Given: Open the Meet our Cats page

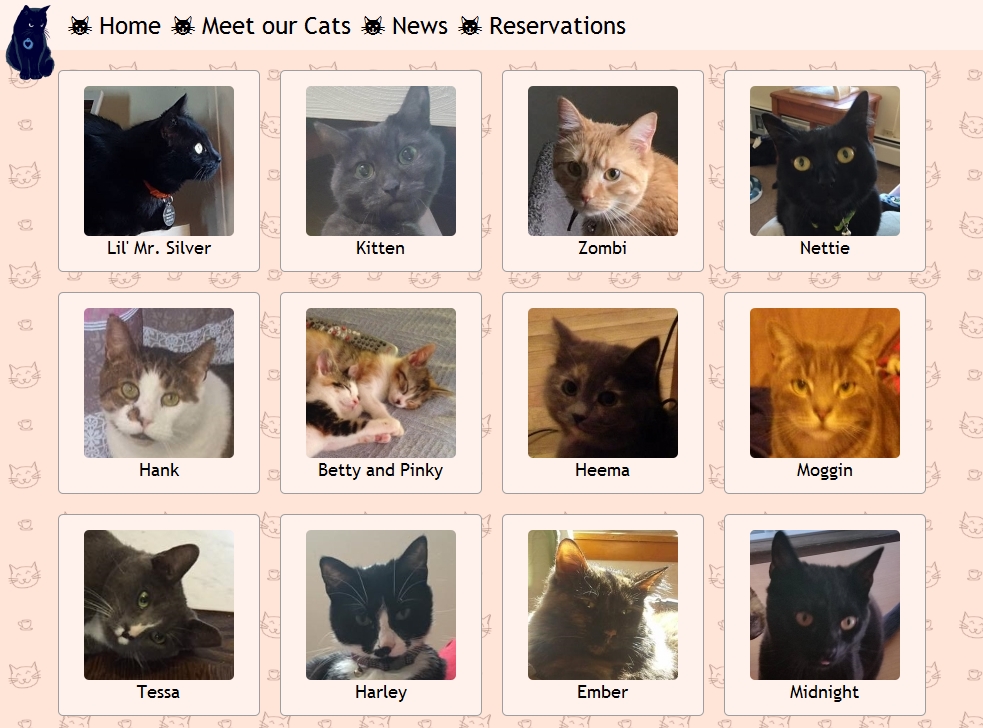Looking at the screenshot, I should (276, 26).
